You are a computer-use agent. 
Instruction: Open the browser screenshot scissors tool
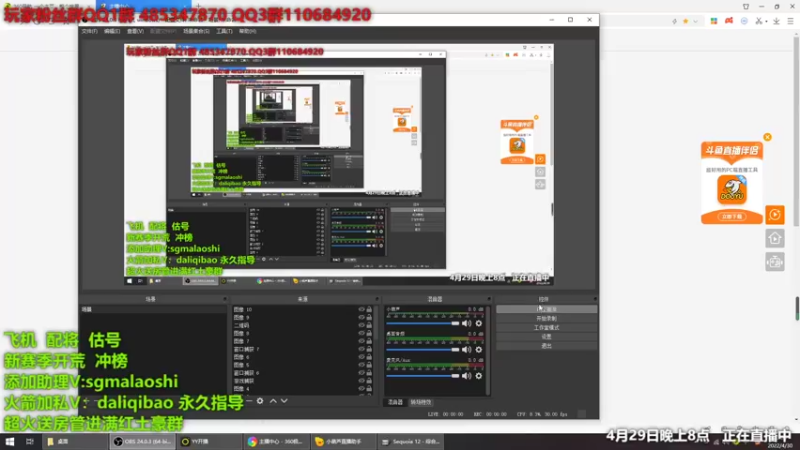(759, 21)
